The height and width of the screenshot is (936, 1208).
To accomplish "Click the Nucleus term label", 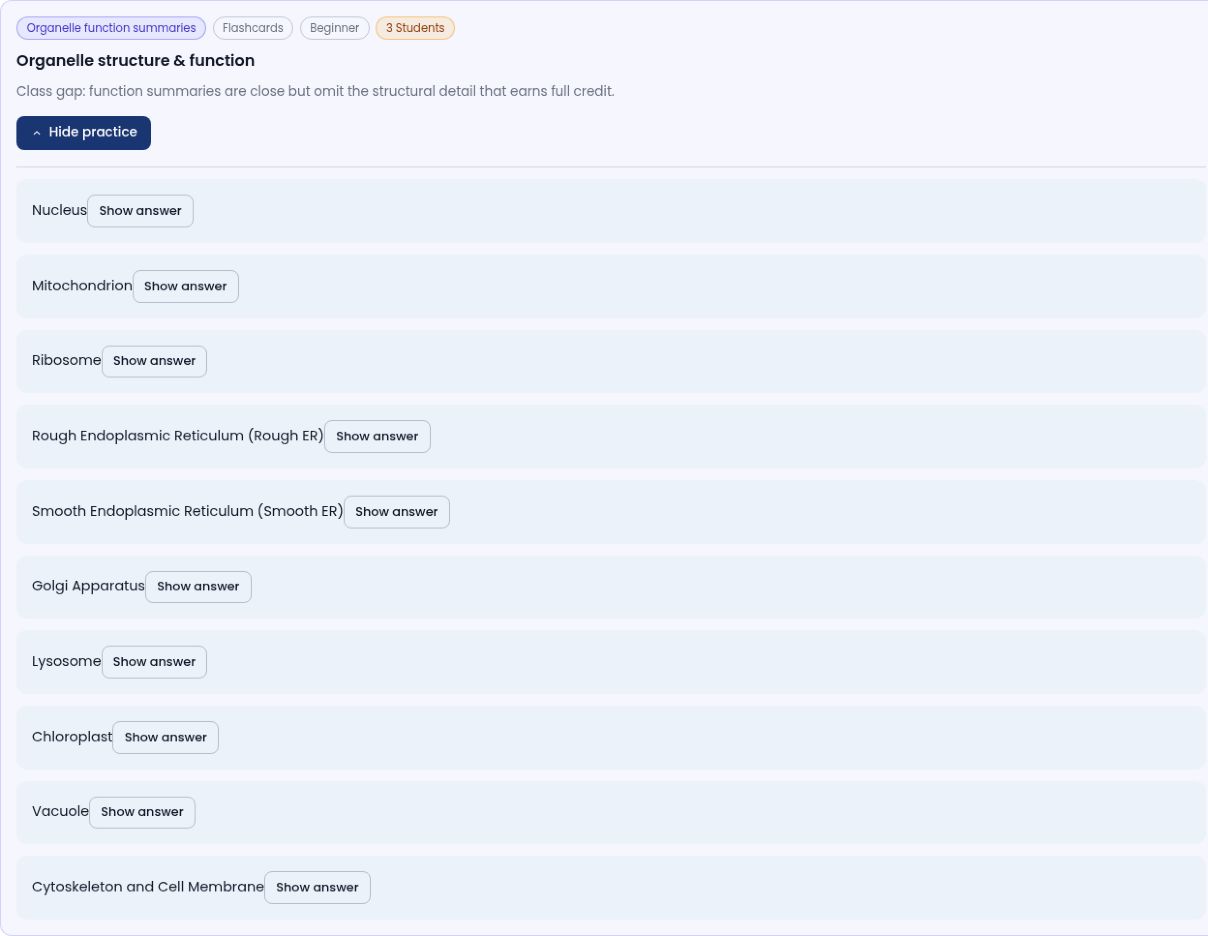I will [x=59, y=210].
